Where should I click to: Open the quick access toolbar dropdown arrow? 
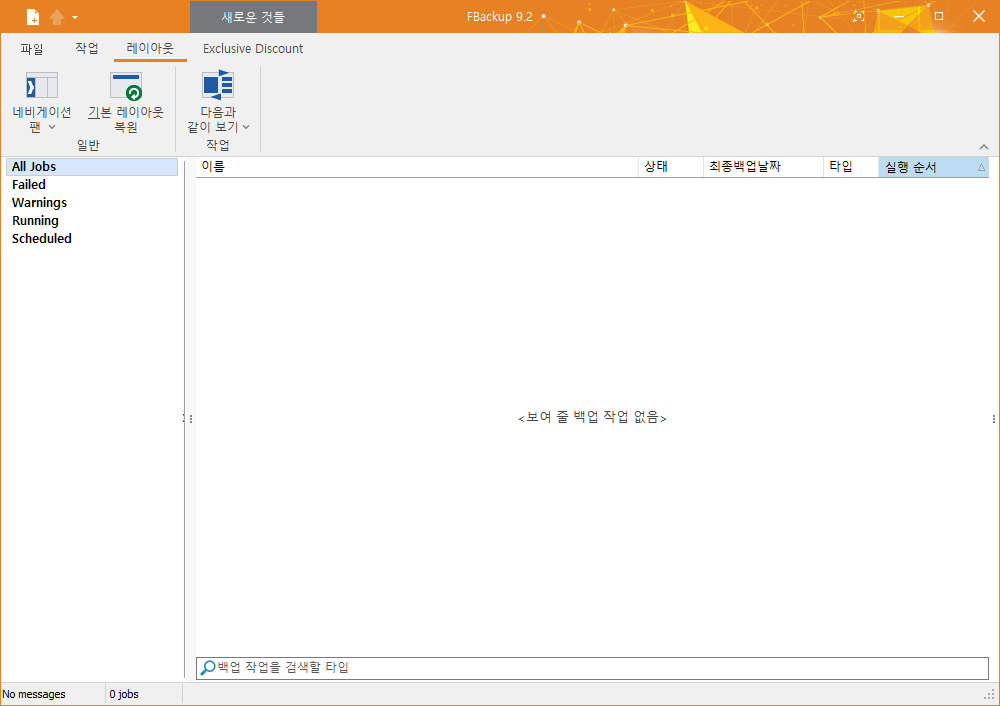click(75, 17)
